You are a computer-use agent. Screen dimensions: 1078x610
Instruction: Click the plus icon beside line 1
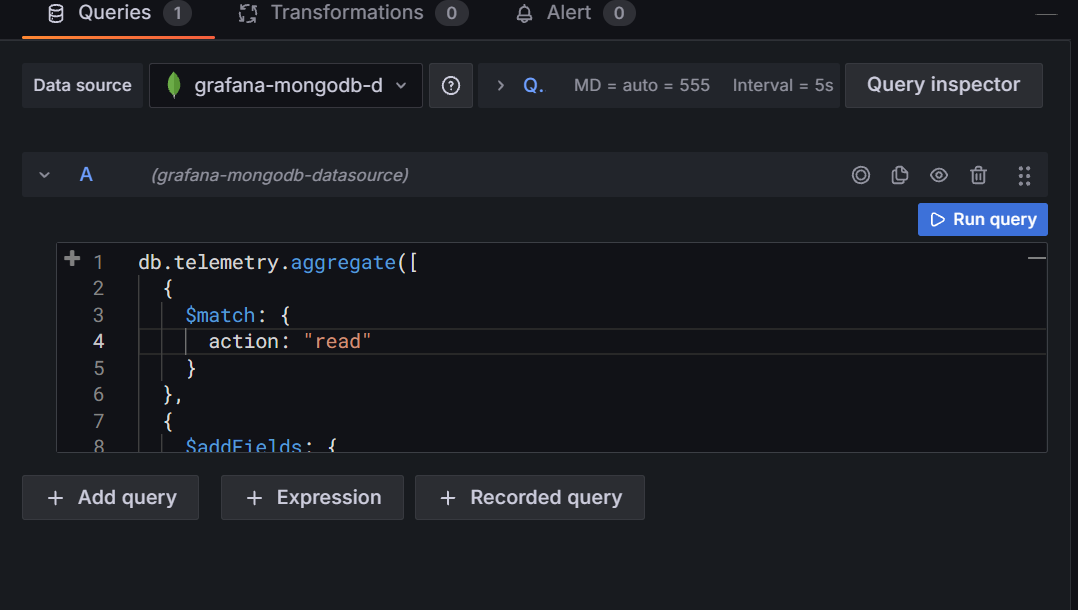[72, 259]
